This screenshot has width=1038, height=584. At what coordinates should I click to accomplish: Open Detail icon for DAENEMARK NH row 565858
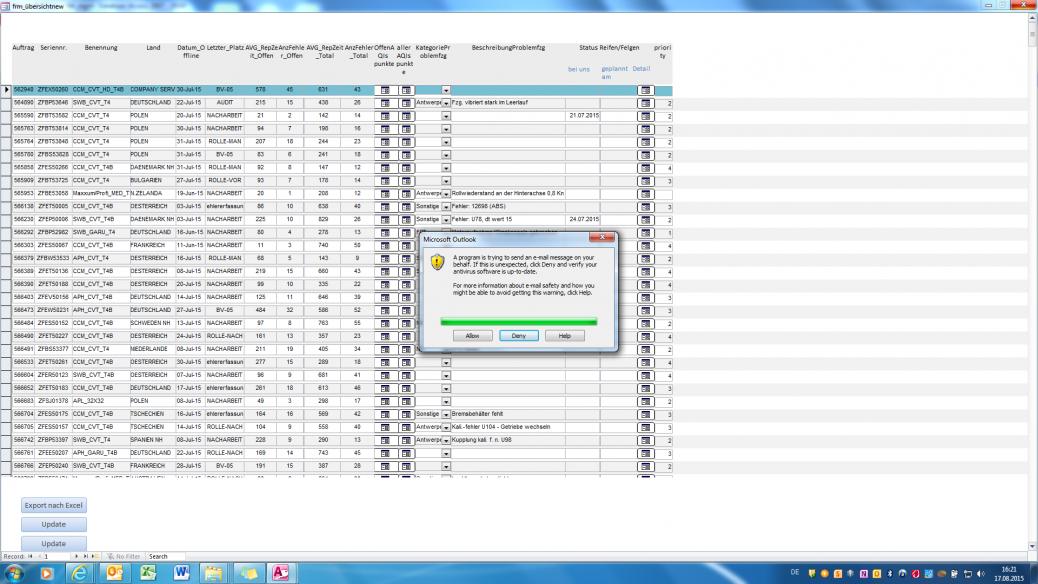(645, 168)
